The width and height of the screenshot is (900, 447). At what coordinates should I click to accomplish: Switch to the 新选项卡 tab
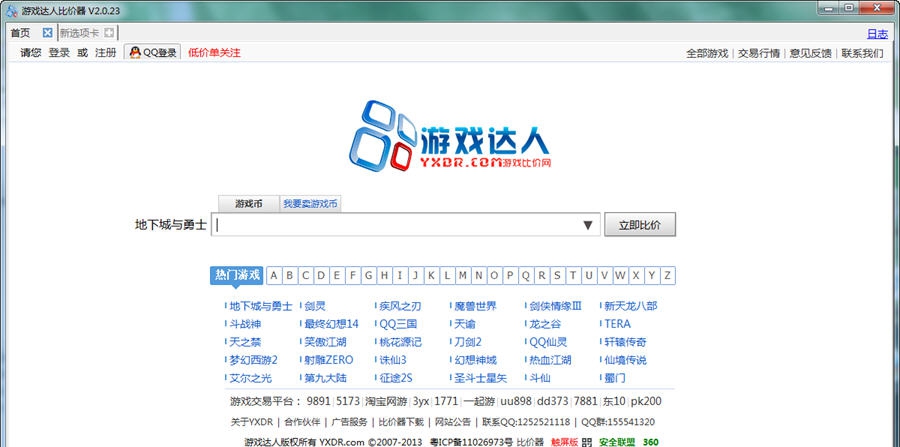[79, 33]
